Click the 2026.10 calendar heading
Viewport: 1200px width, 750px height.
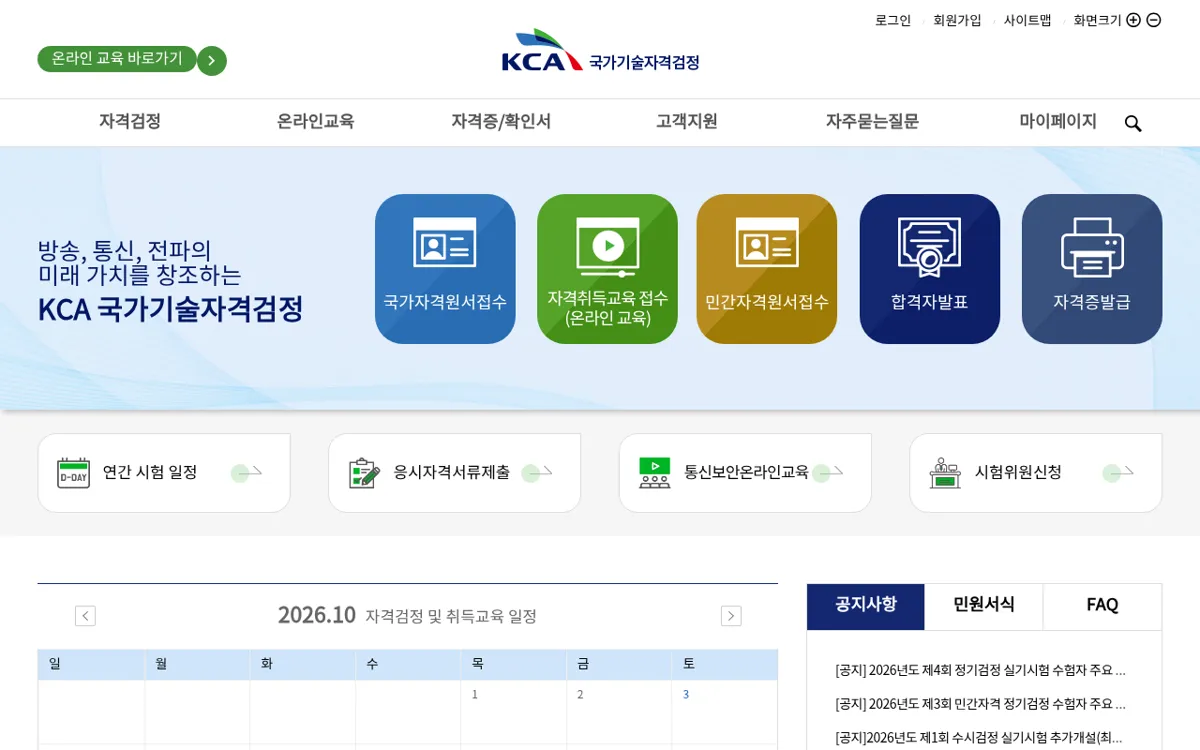[316, 615]
